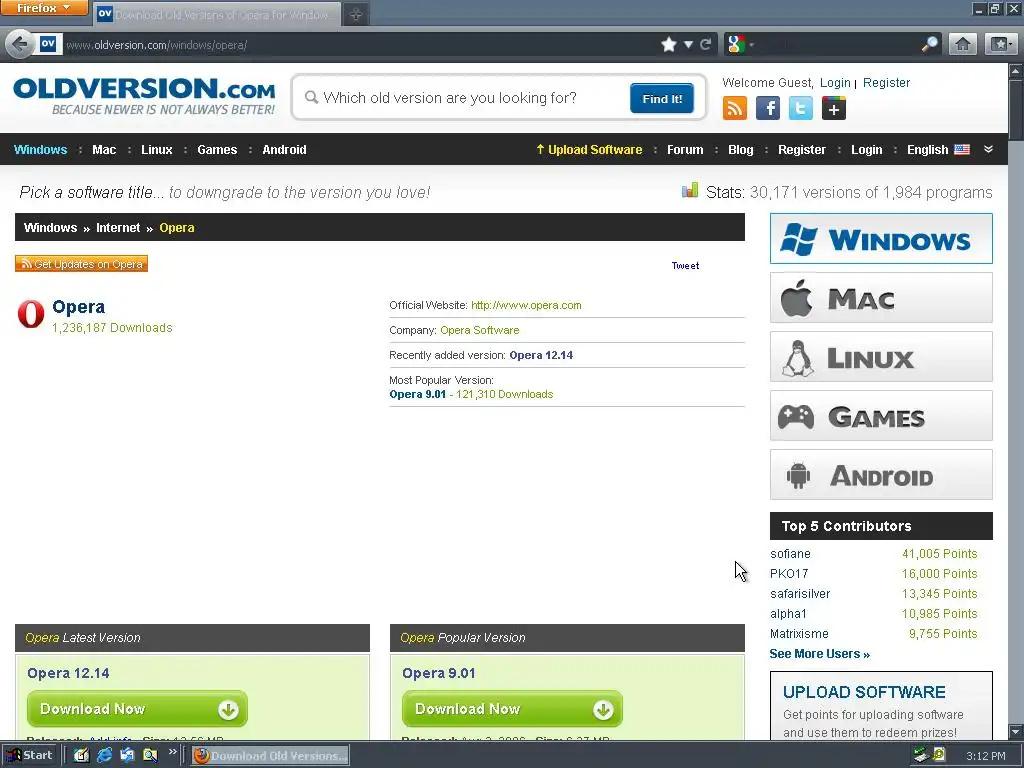Click the large Windows category banner
1024x768 pixels.
881,238
